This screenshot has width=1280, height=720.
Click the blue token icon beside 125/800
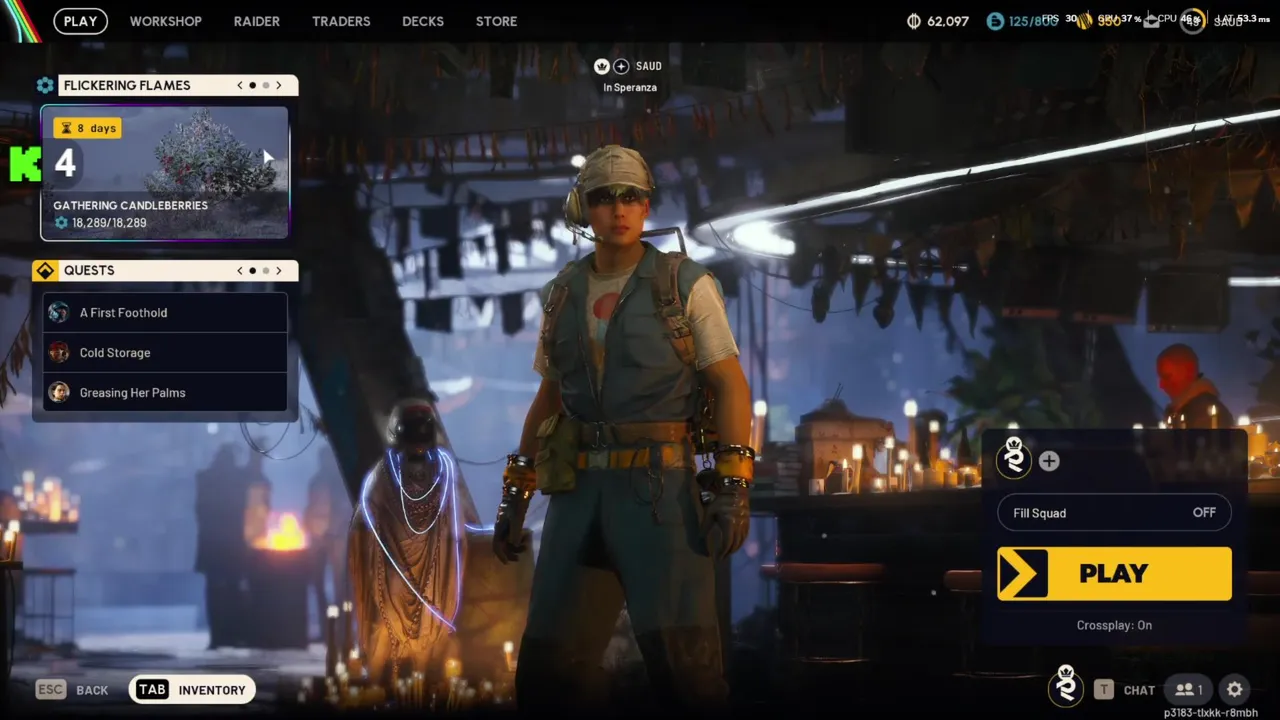point(995,21)
